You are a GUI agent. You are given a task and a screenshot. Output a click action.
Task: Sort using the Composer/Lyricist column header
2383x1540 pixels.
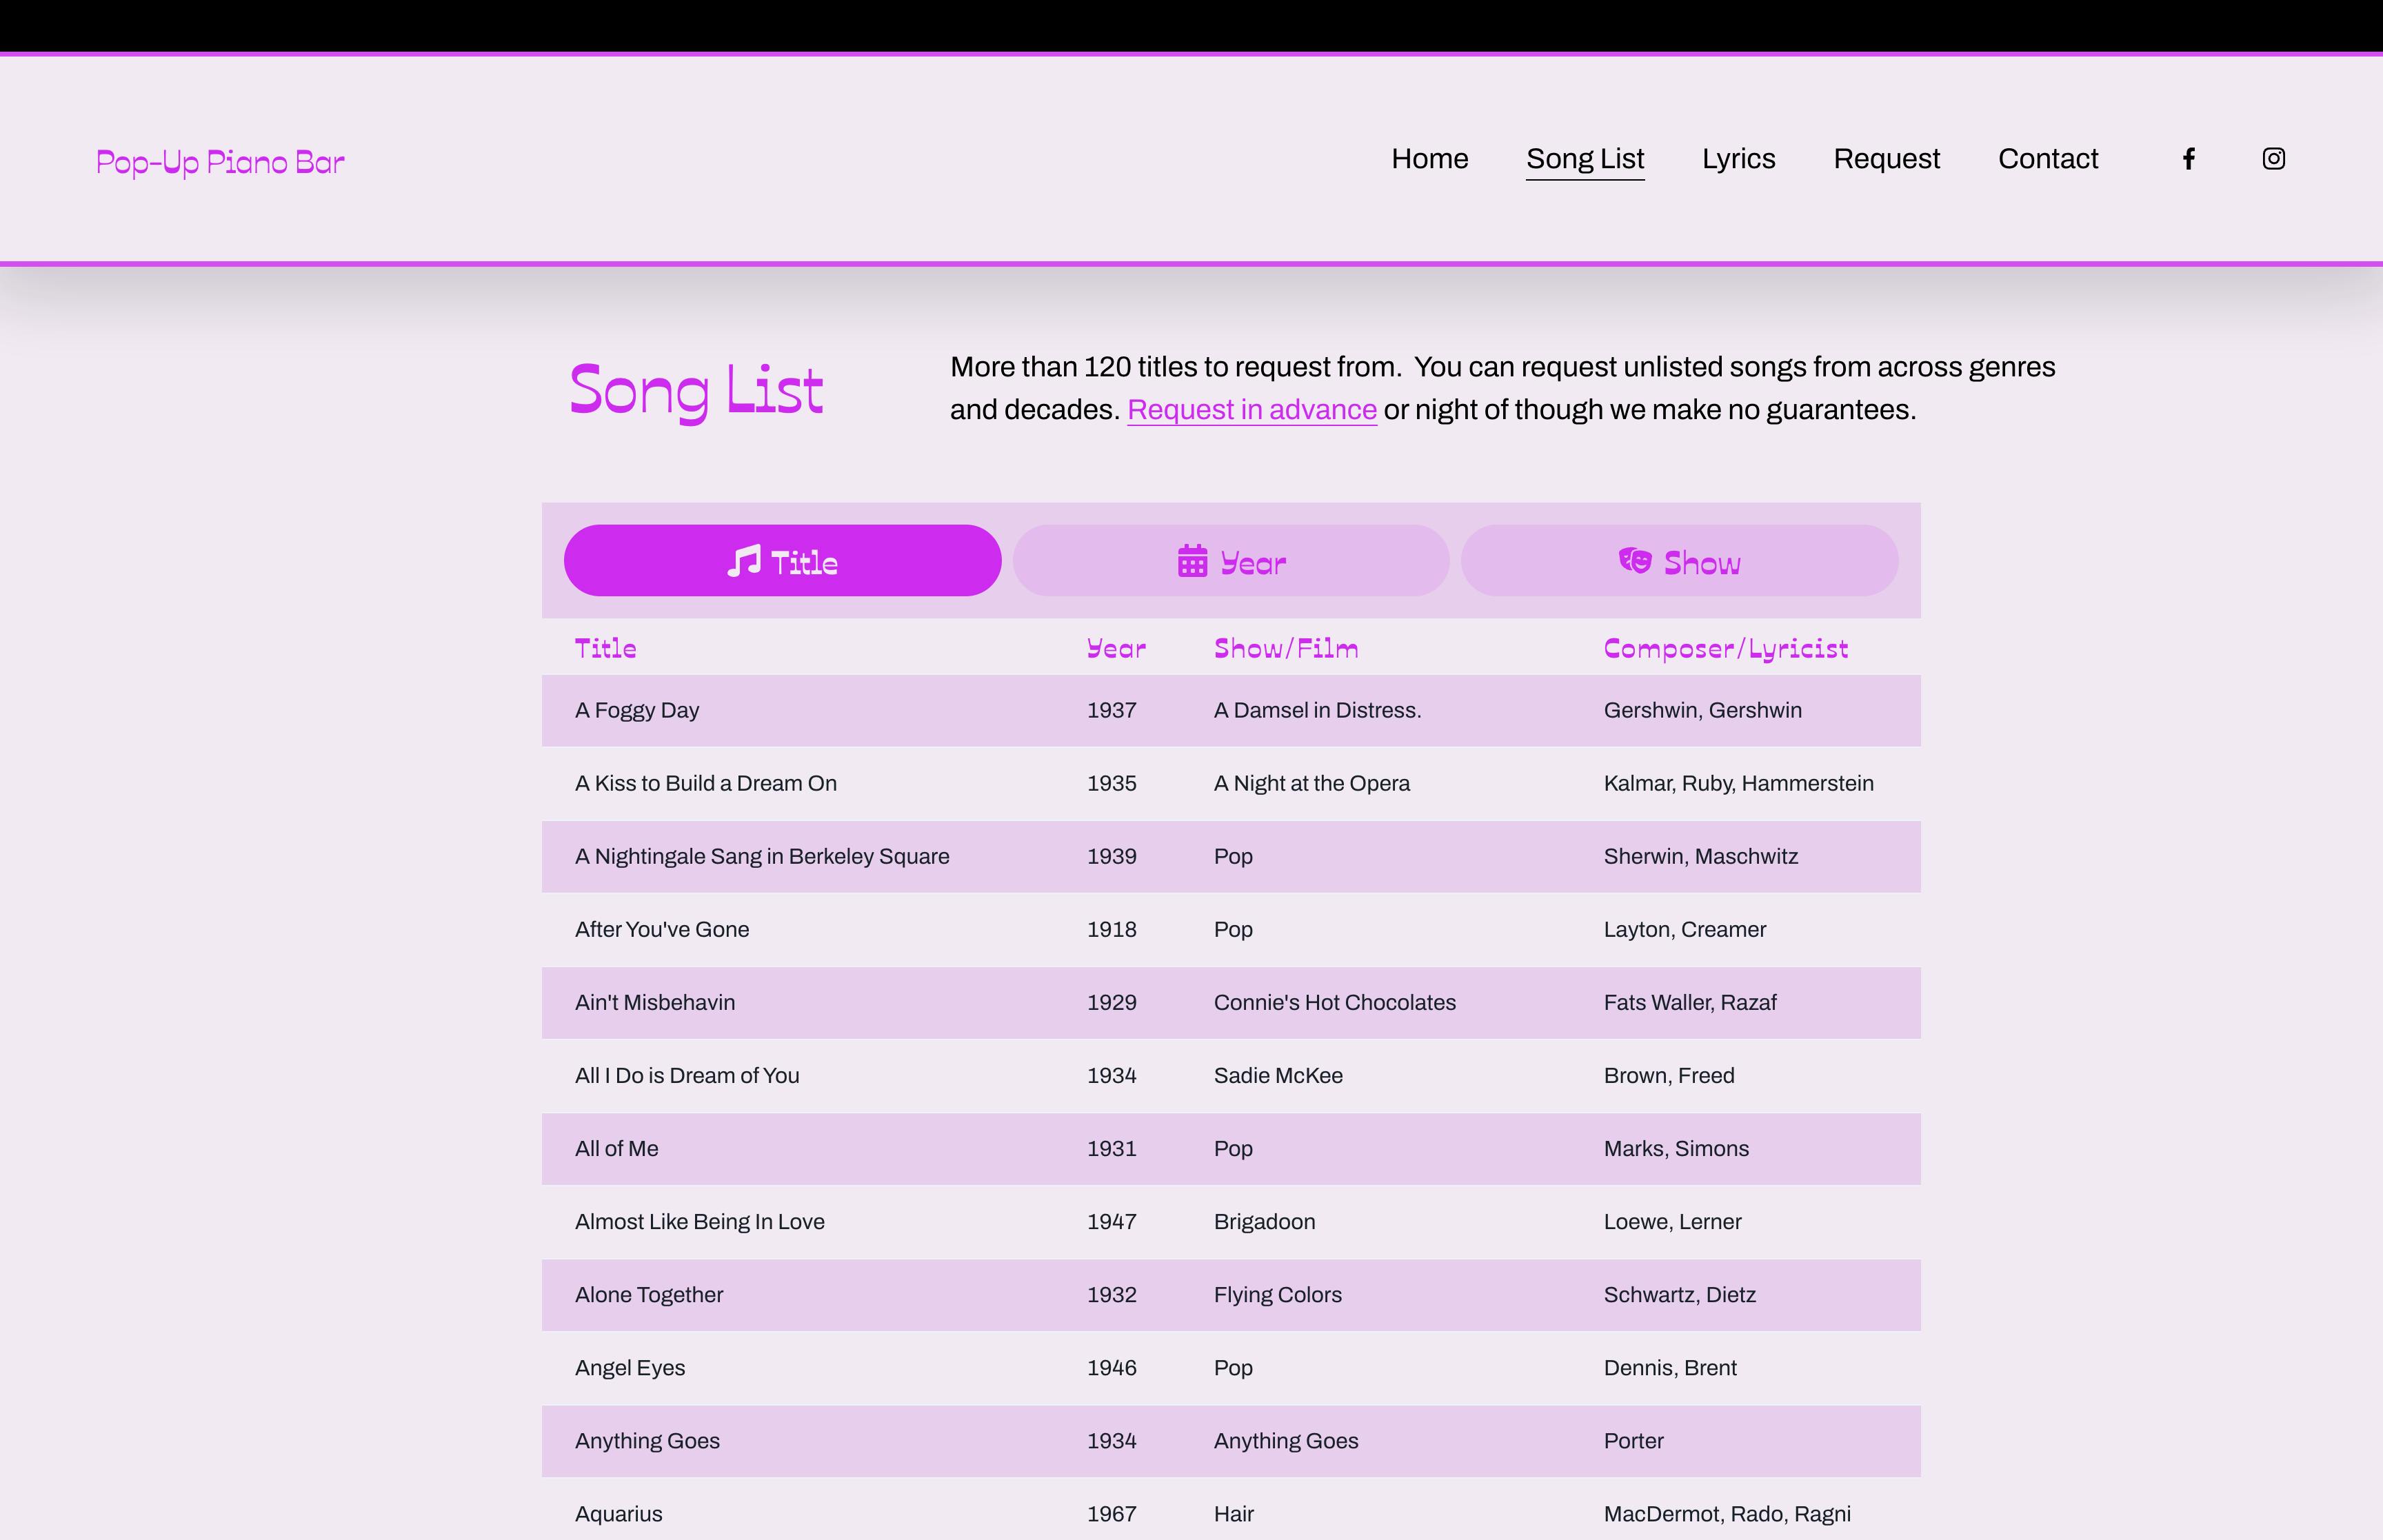pyautogui.click(x=1726, y=648)
